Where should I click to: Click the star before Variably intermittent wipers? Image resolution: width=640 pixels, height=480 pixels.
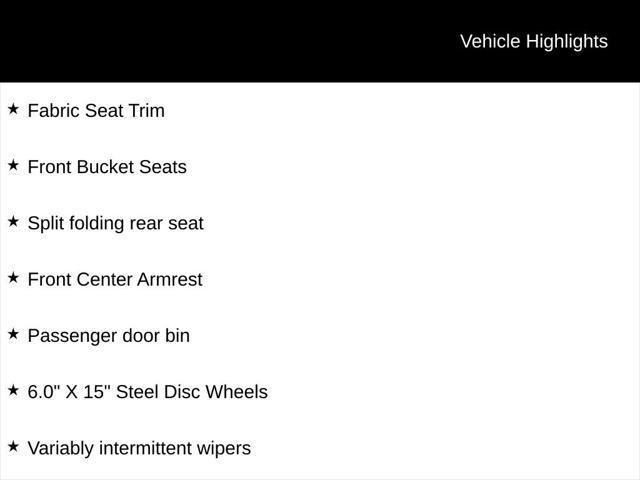[x=13, y=446]
